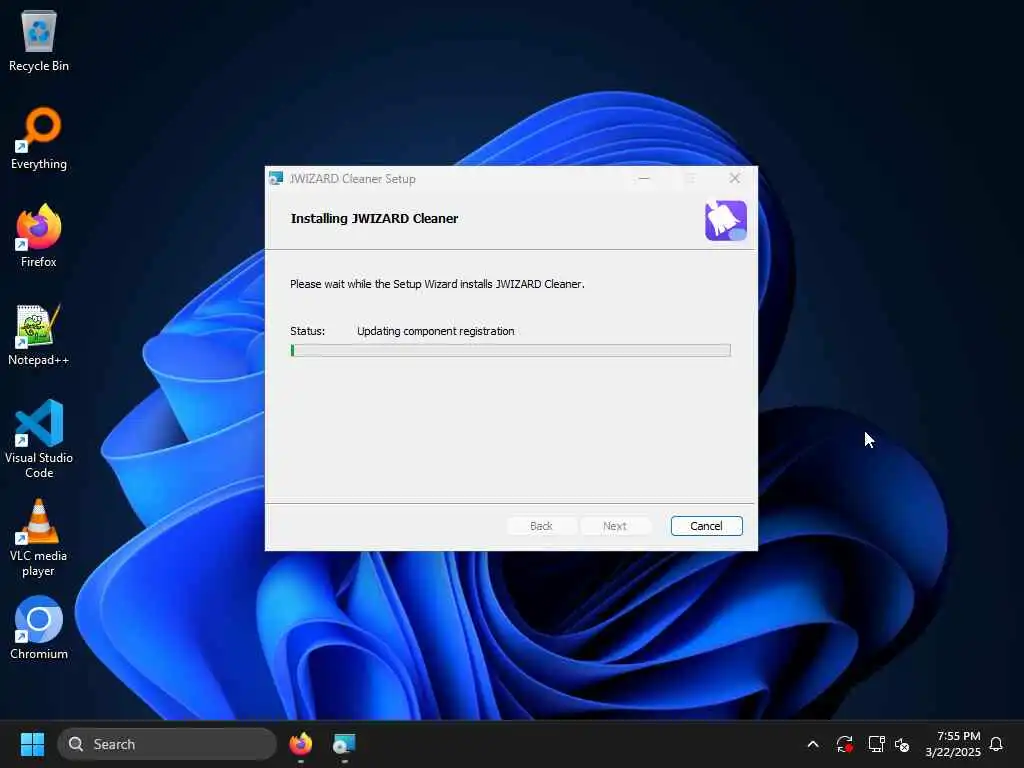The height and width of the screenshot is (768, 1024).
Task: Select the Firefox desktop shortcut
Action: click(x=39, y=236)
